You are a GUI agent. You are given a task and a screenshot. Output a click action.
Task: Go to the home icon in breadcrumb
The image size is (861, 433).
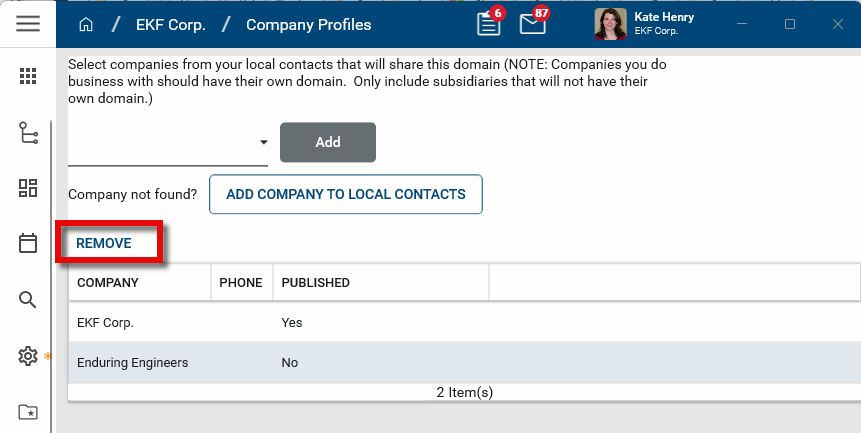(x=86, y=24)
